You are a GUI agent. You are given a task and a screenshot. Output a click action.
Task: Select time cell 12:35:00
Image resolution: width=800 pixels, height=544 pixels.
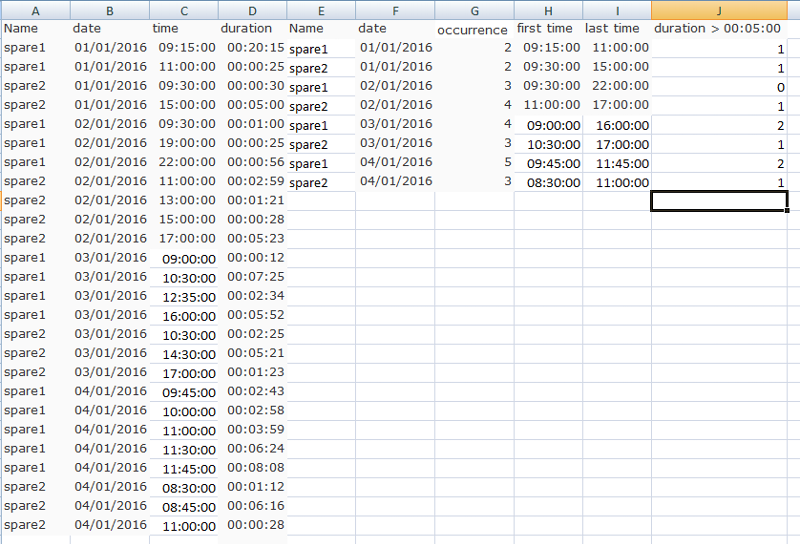(x=184, y=297)
